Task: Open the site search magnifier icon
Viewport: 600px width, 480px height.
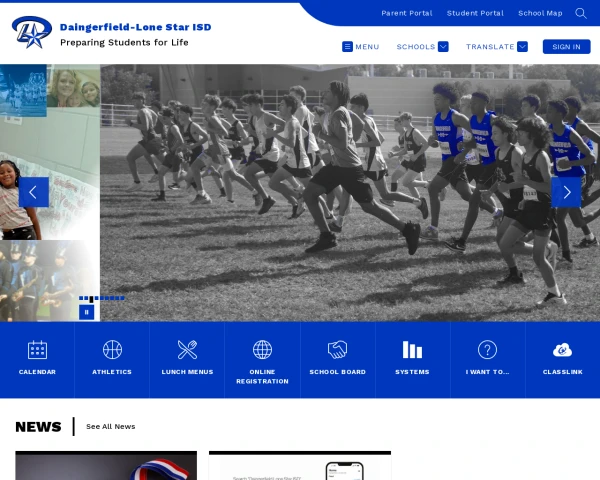Action: coord(580,13)
